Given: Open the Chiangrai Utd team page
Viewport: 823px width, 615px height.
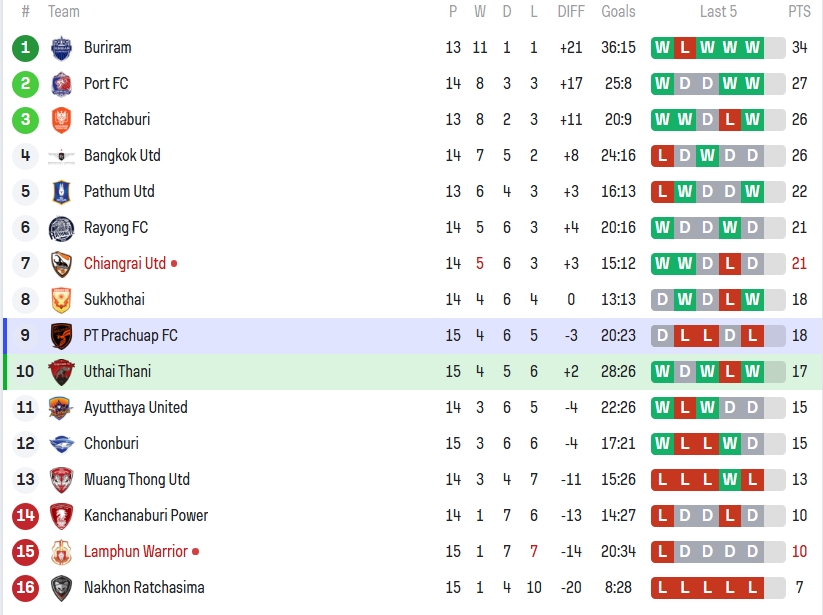Looking at the screenshot, I should coord(124,264).
